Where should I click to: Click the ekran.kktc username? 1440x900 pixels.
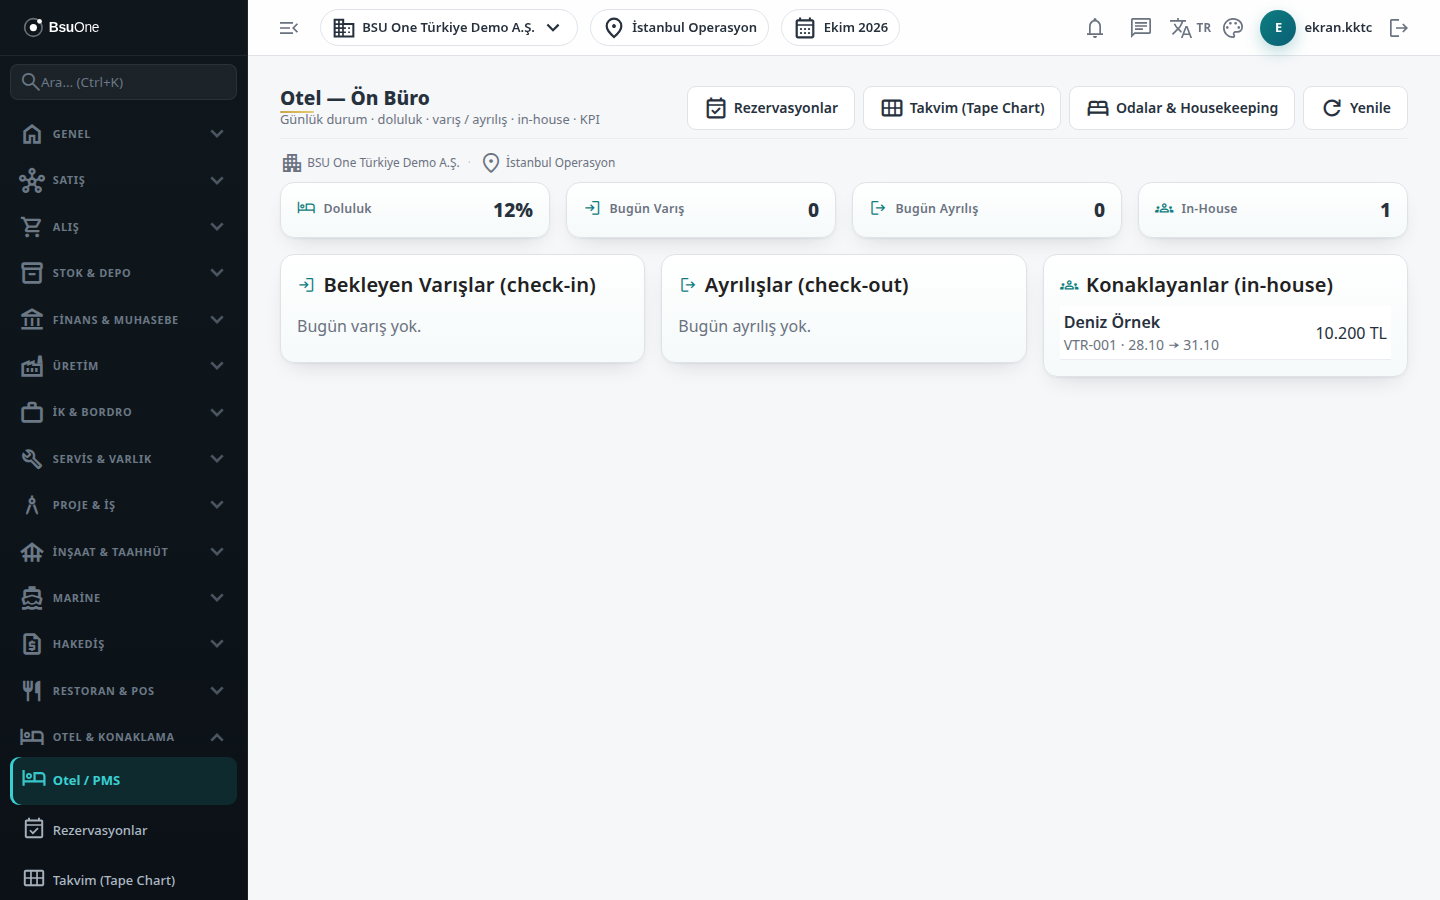pos(1338,28)
